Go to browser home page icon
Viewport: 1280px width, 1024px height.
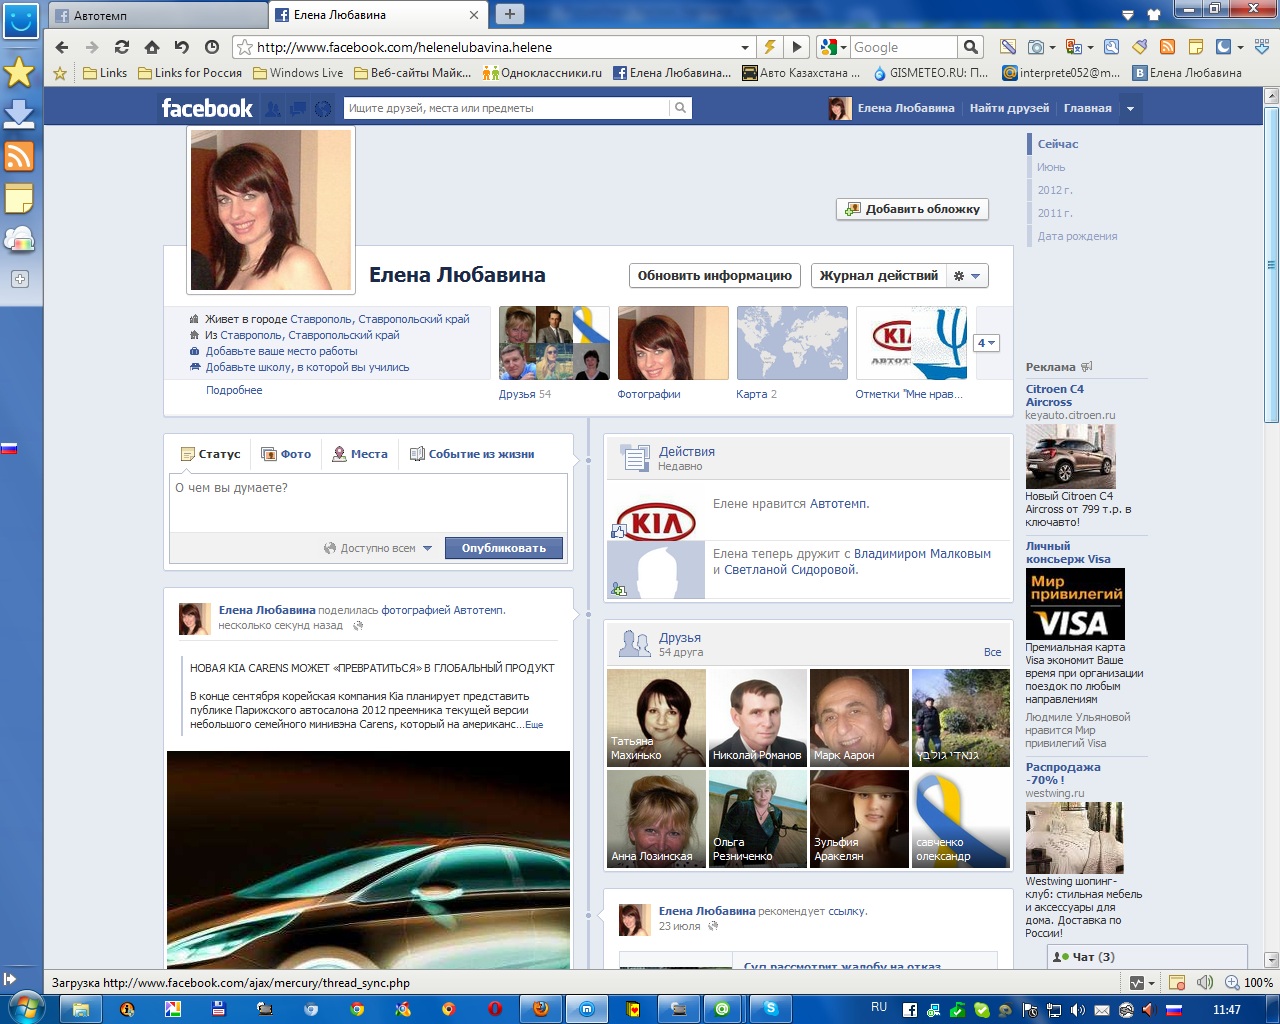coord(152,47)
